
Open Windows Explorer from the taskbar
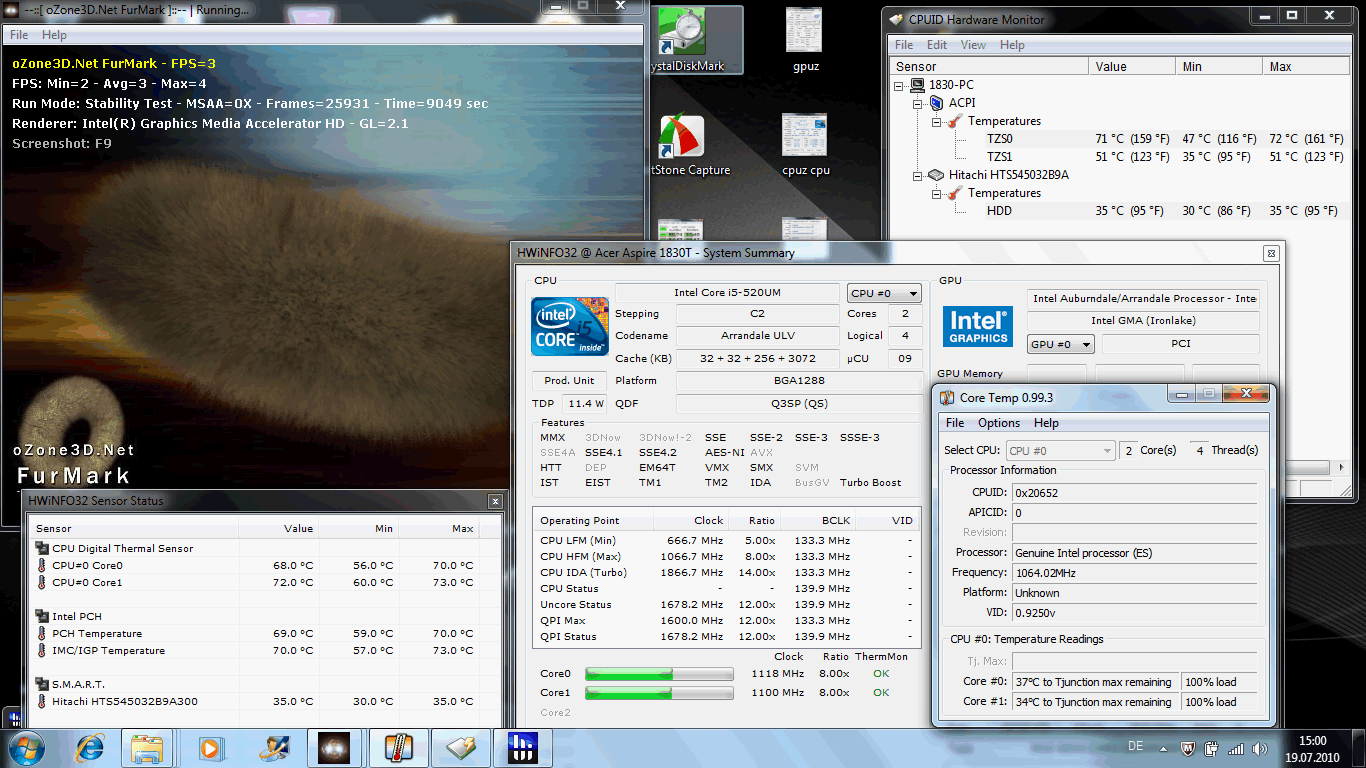coord(146,748)
